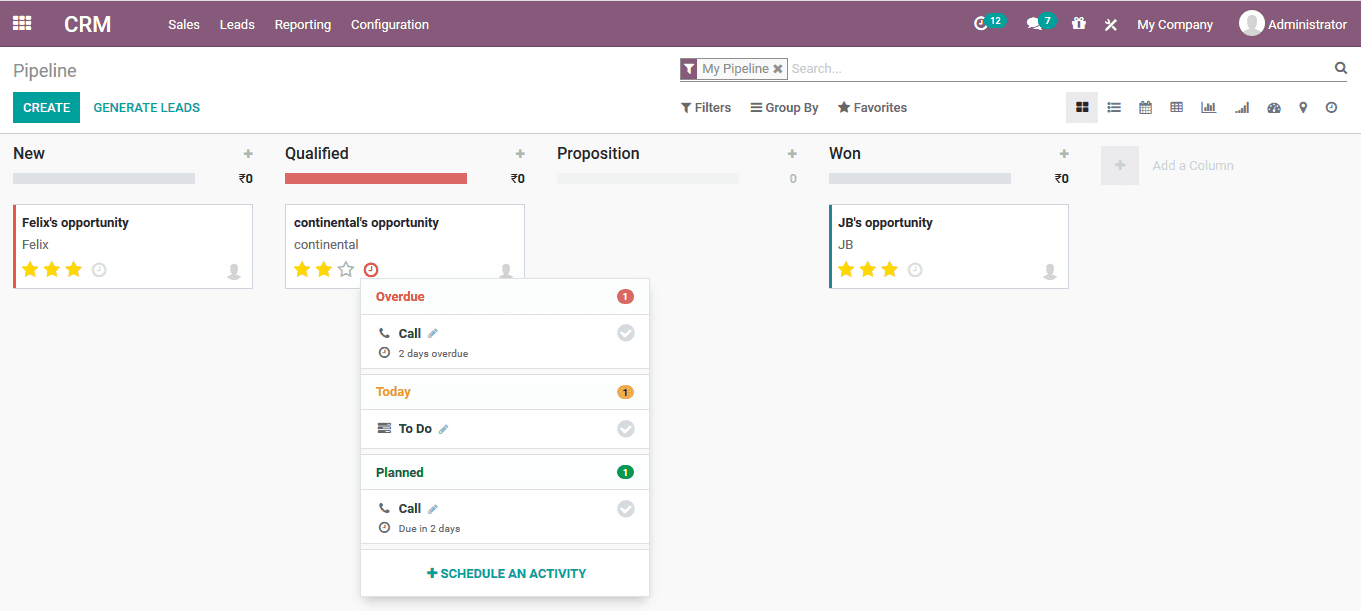Open the graph view

click(x=1208, y=107)
